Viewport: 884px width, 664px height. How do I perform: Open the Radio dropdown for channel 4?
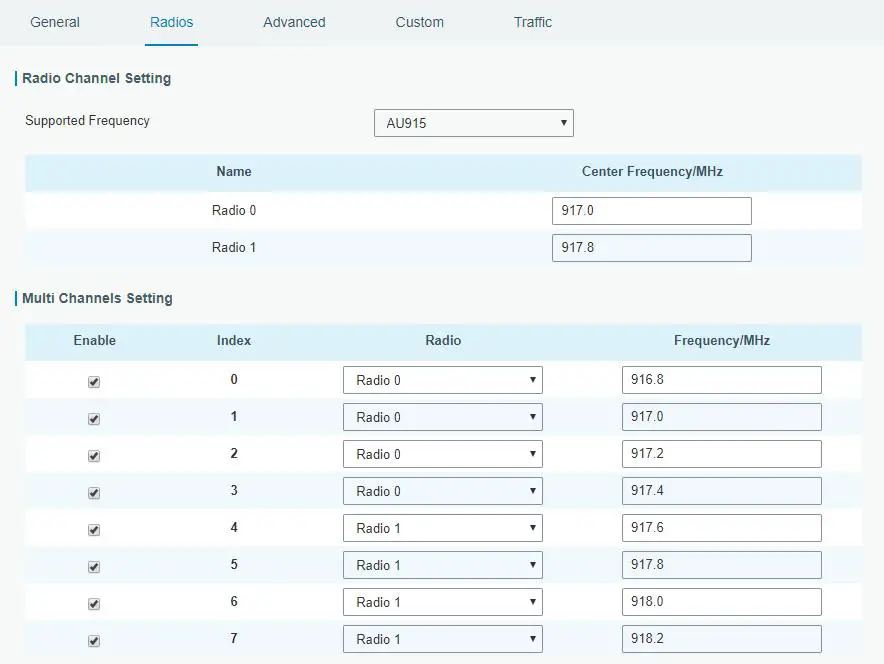point(442,527)
